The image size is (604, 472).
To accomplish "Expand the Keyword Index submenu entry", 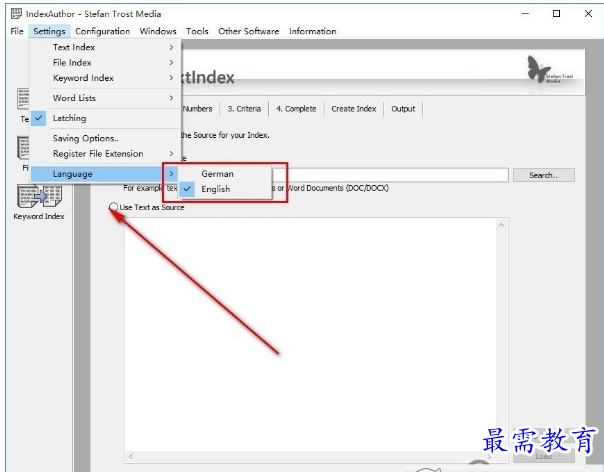I will tap(105, 78).
